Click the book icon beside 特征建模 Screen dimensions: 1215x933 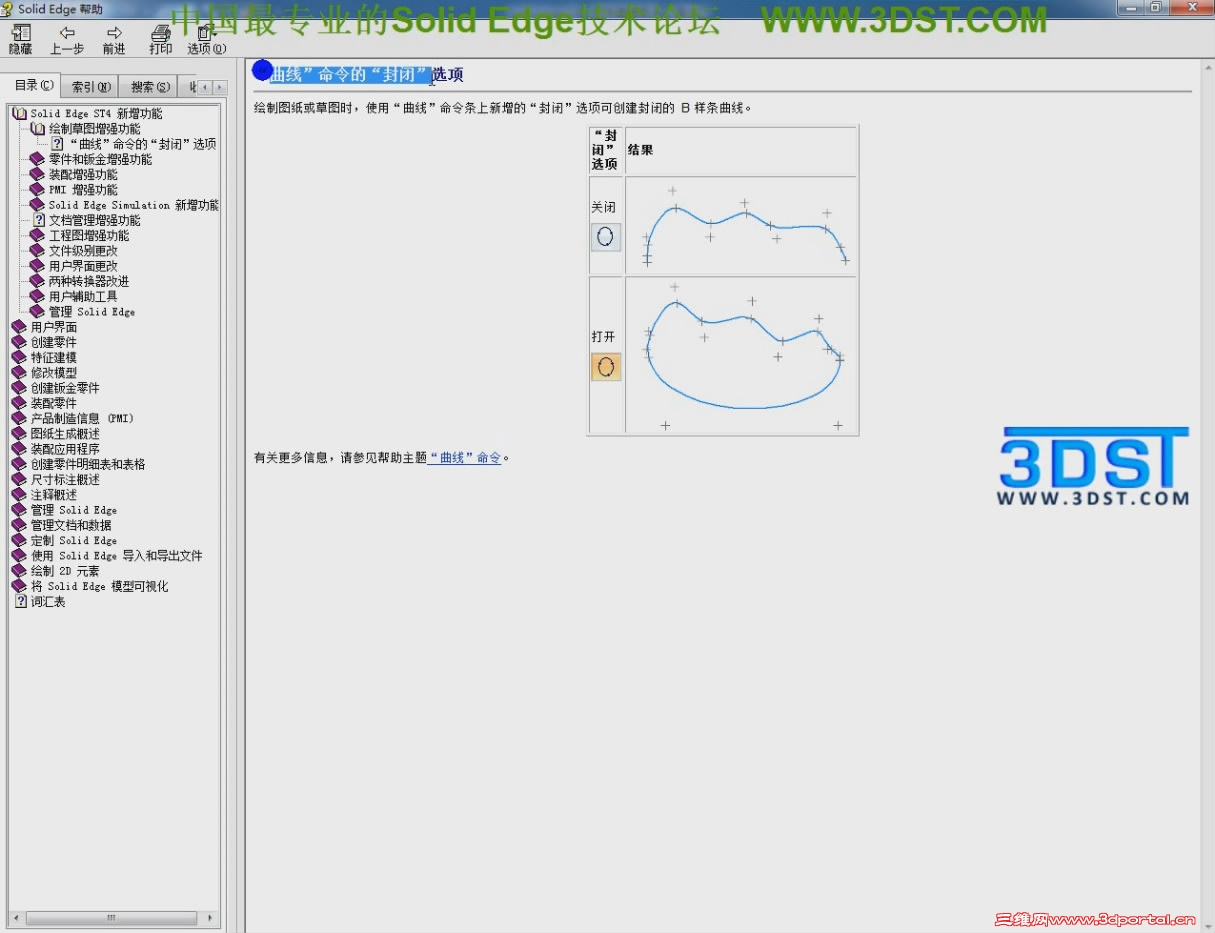(x=19, y=357)
